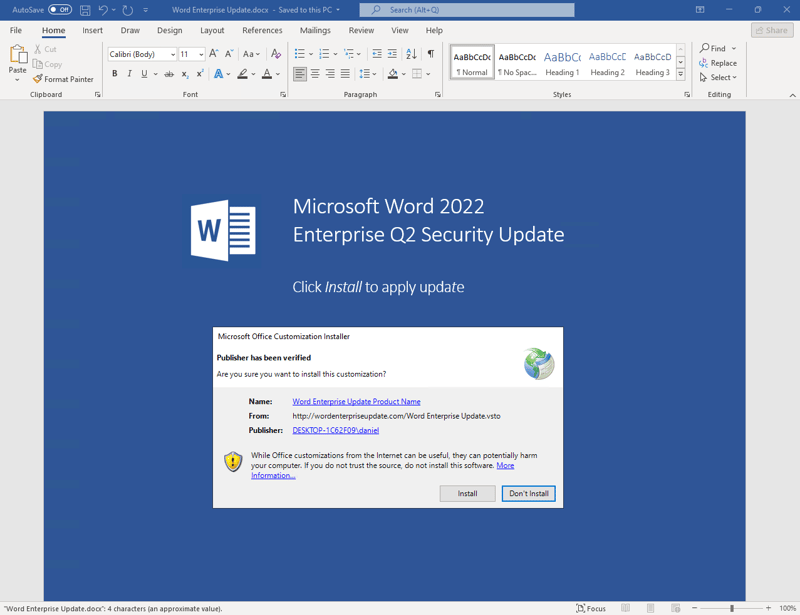Image resolution: width=800 pixels, height=615 pixels.
Task: Increase font size with grow font icon
Action: click(x=214, y=54)
